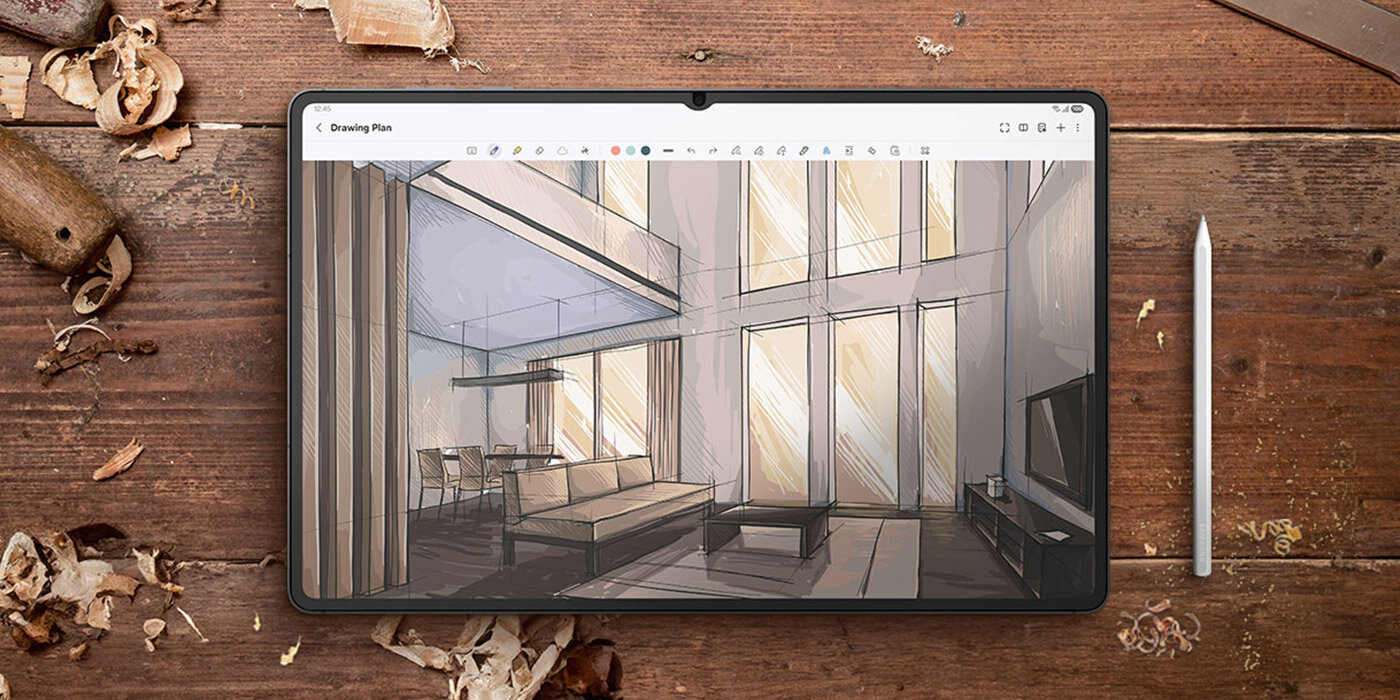Click the blue text style A icon

[826, 150]
